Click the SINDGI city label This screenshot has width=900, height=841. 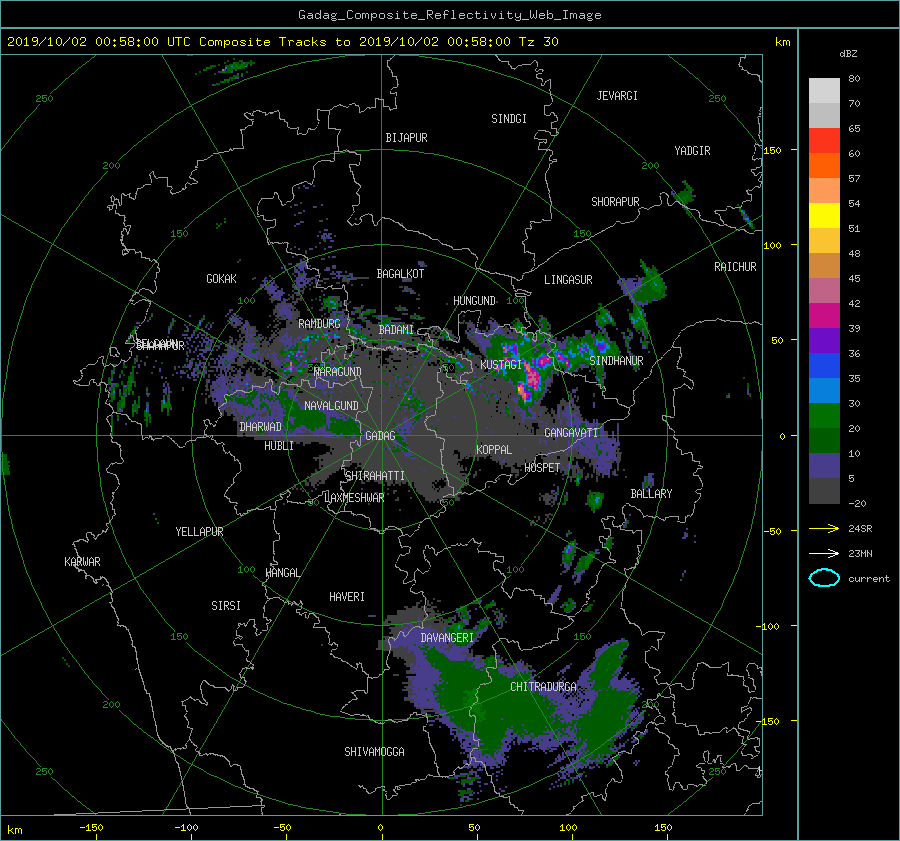click(509, 119)
